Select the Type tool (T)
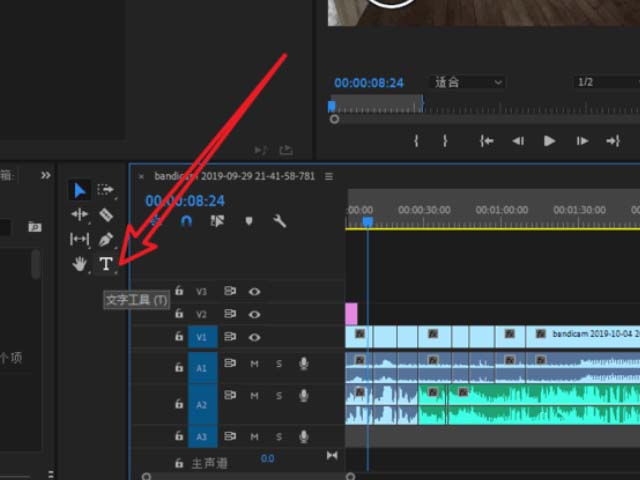This screenshot has height=480, width=640. 106,264
